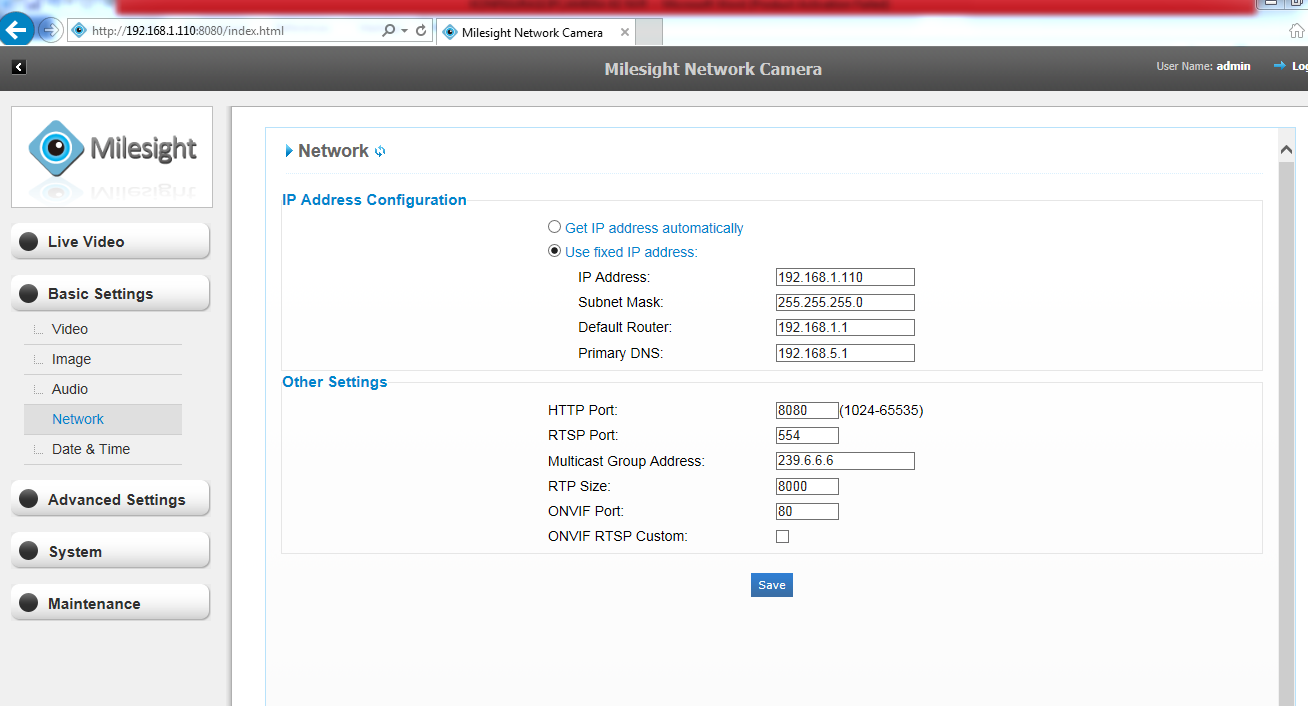Enable the ONVIF RTSP Custom checkbox

click(783, 536)
